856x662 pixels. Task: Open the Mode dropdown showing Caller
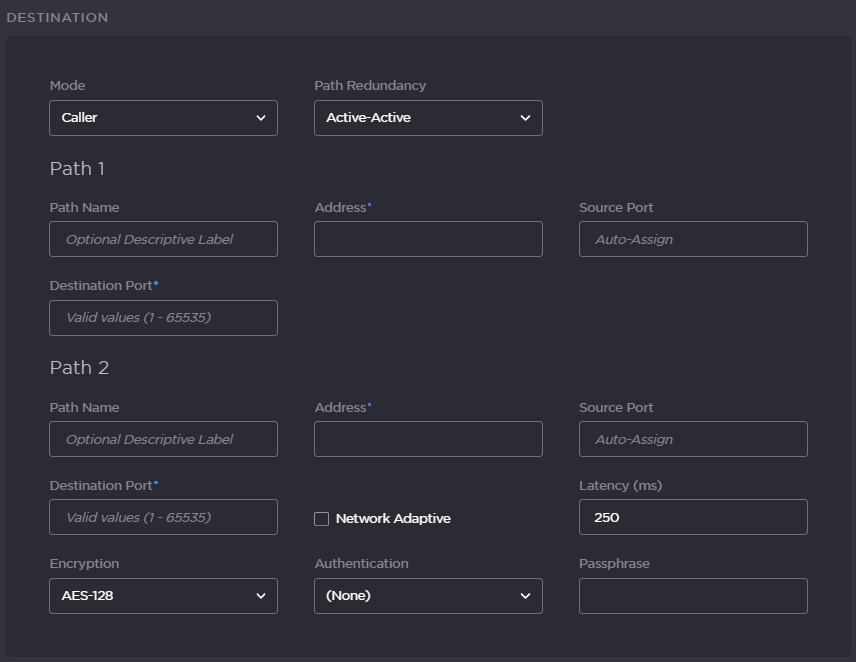[x=163, y=117]
